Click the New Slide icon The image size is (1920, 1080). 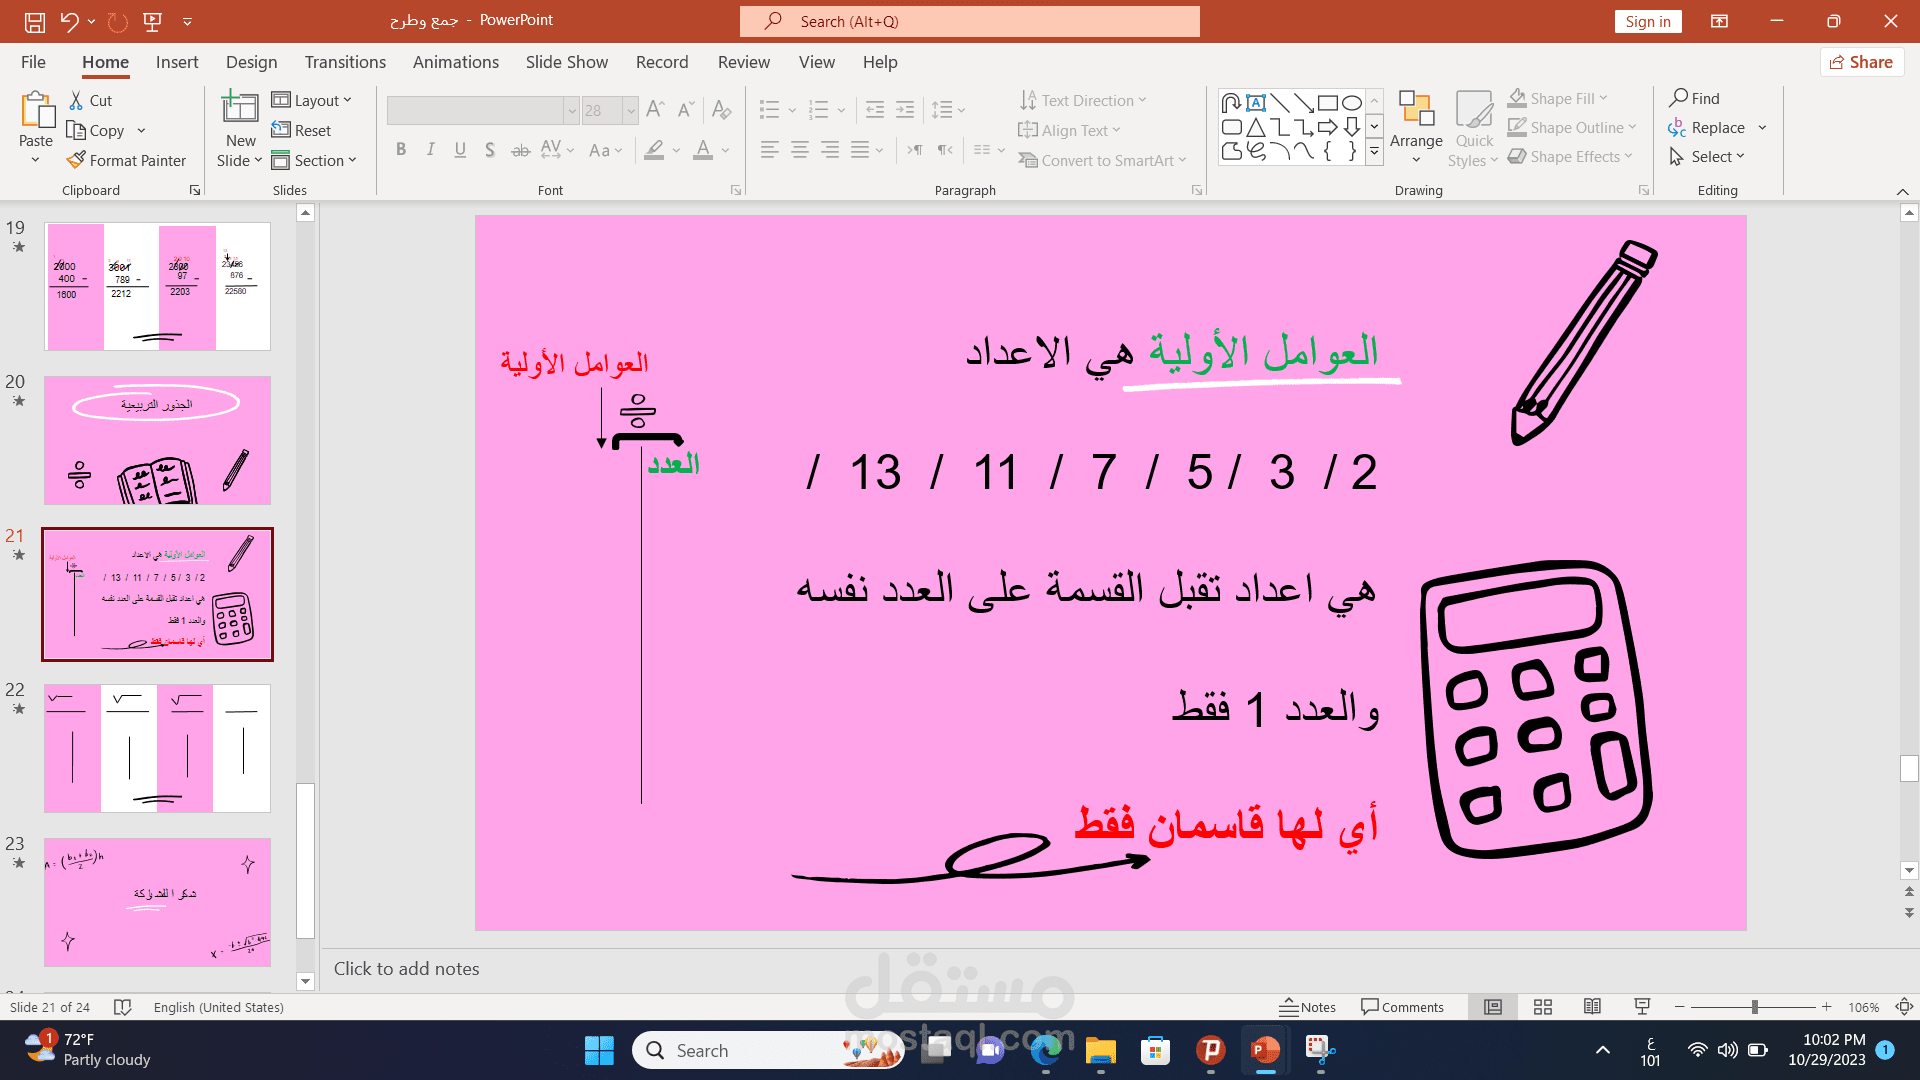point(240,108)
